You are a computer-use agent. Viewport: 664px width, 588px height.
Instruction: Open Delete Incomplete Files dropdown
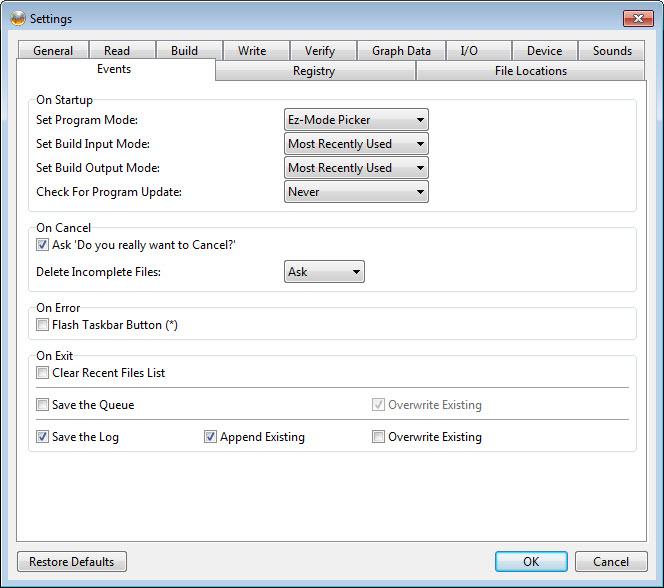[x=324, y=272]
